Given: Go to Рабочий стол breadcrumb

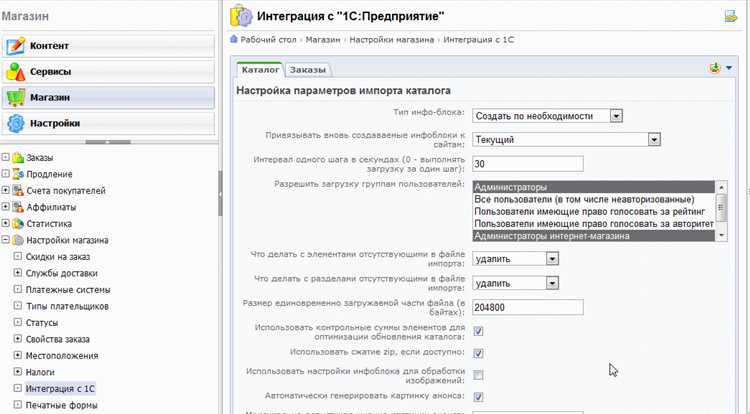Looking at the screenshot, I should tap(268, 40).
